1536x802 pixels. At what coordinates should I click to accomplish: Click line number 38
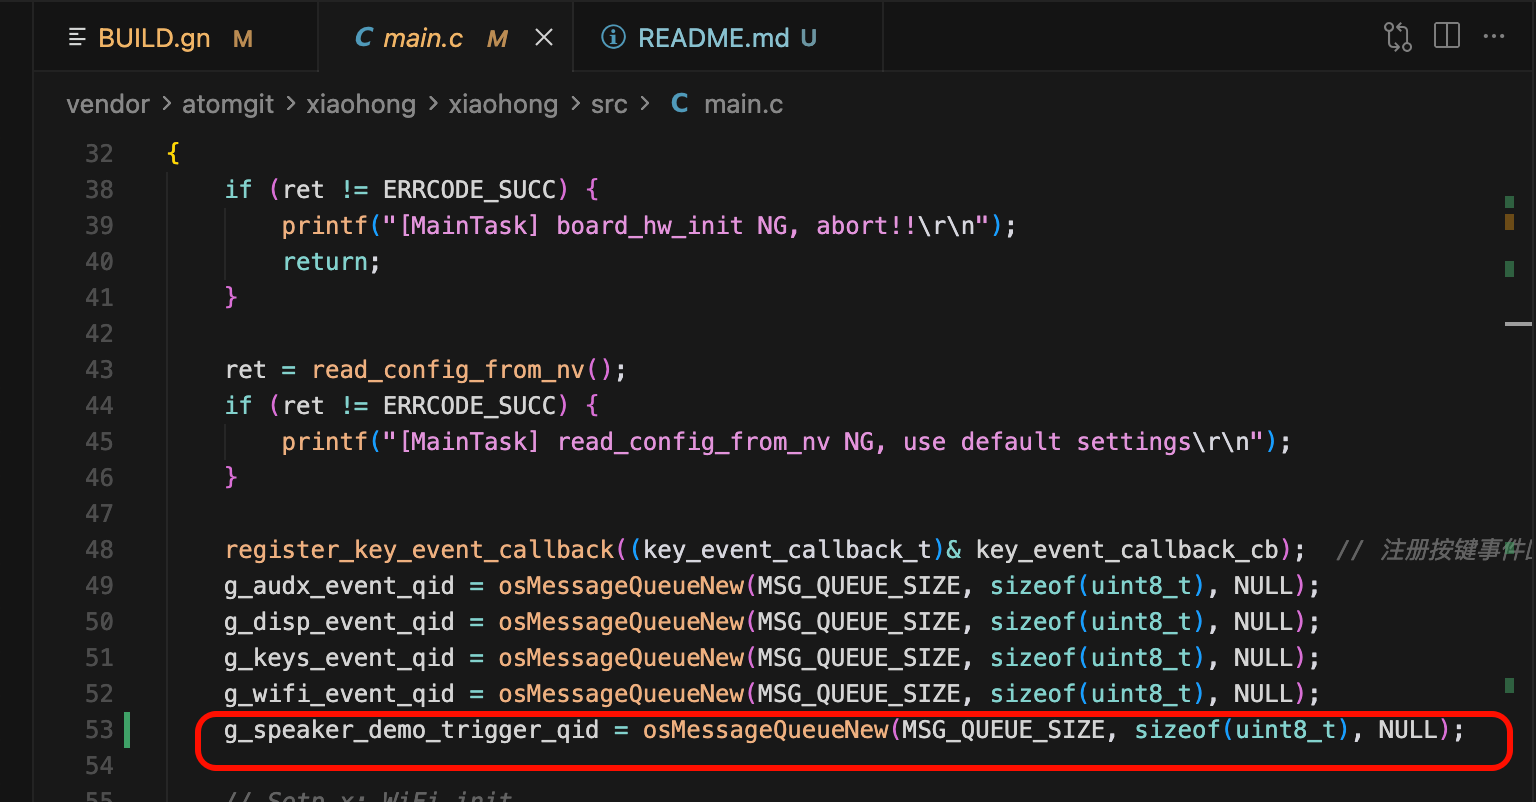(99, 190)
